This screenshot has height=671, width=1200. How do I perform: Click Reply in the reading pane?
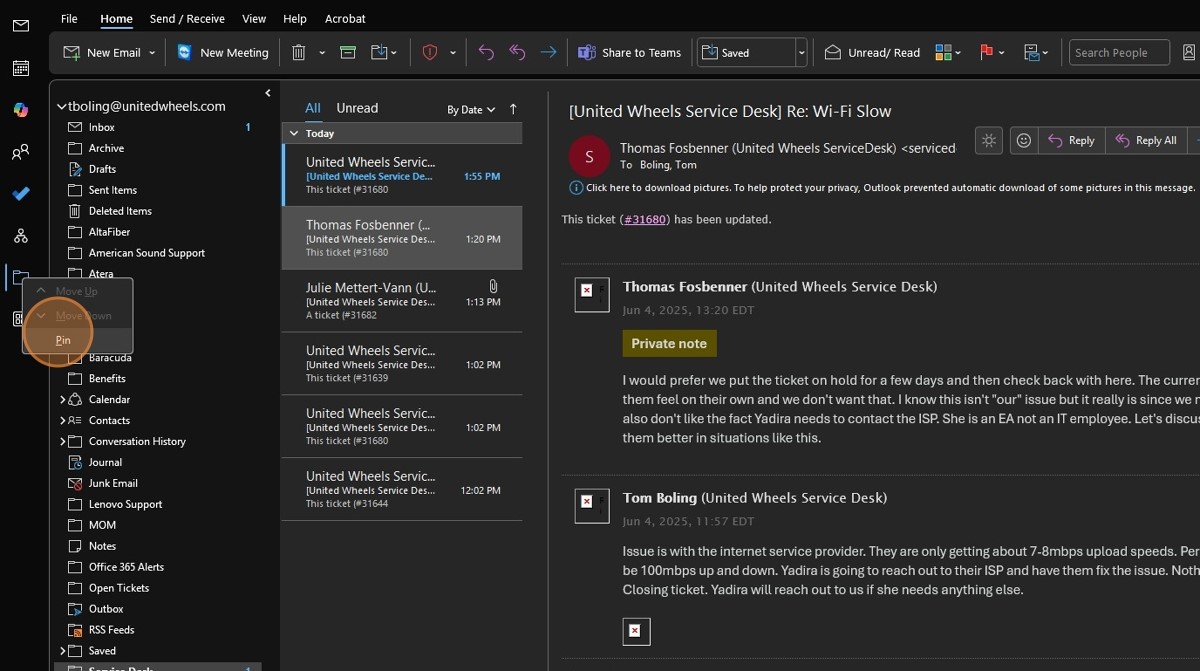(x=1072, y=141)
